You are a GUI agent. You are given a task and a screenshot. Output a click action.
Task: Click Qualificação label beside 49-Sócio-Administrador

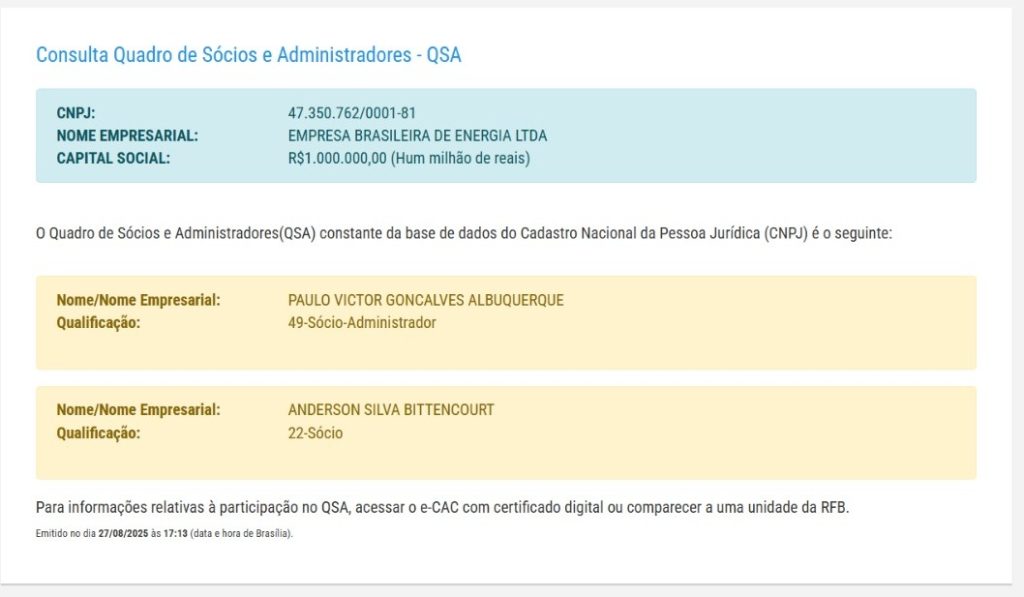point(99,322)
